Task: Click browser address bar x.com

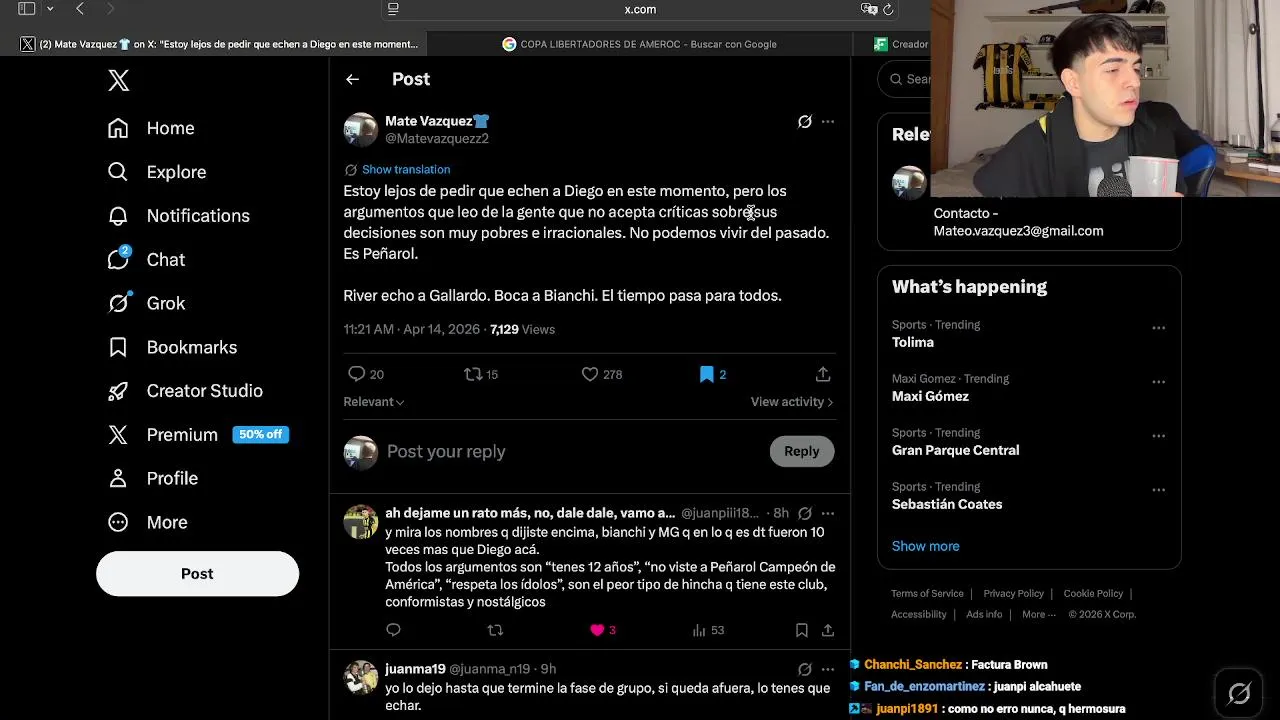Action: click(640, 9)
